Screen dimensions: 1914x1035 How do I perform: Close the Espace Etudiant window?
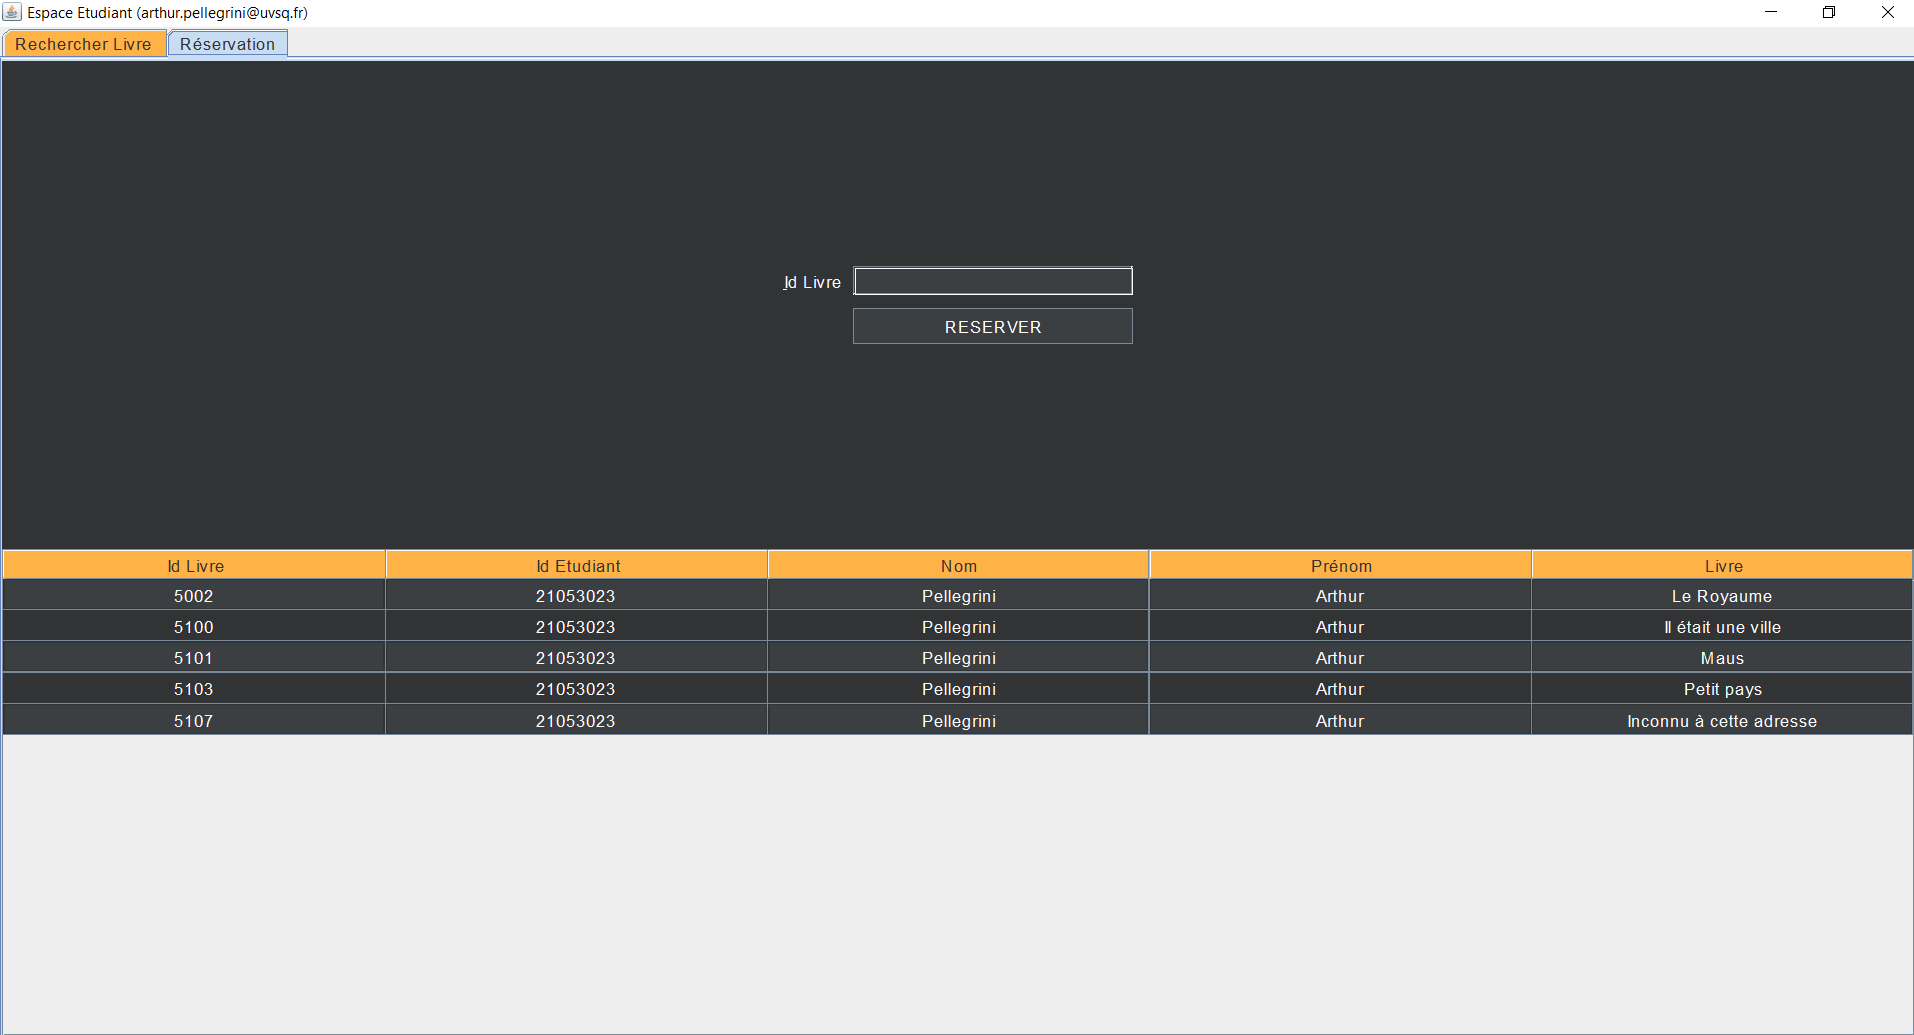1887,12
